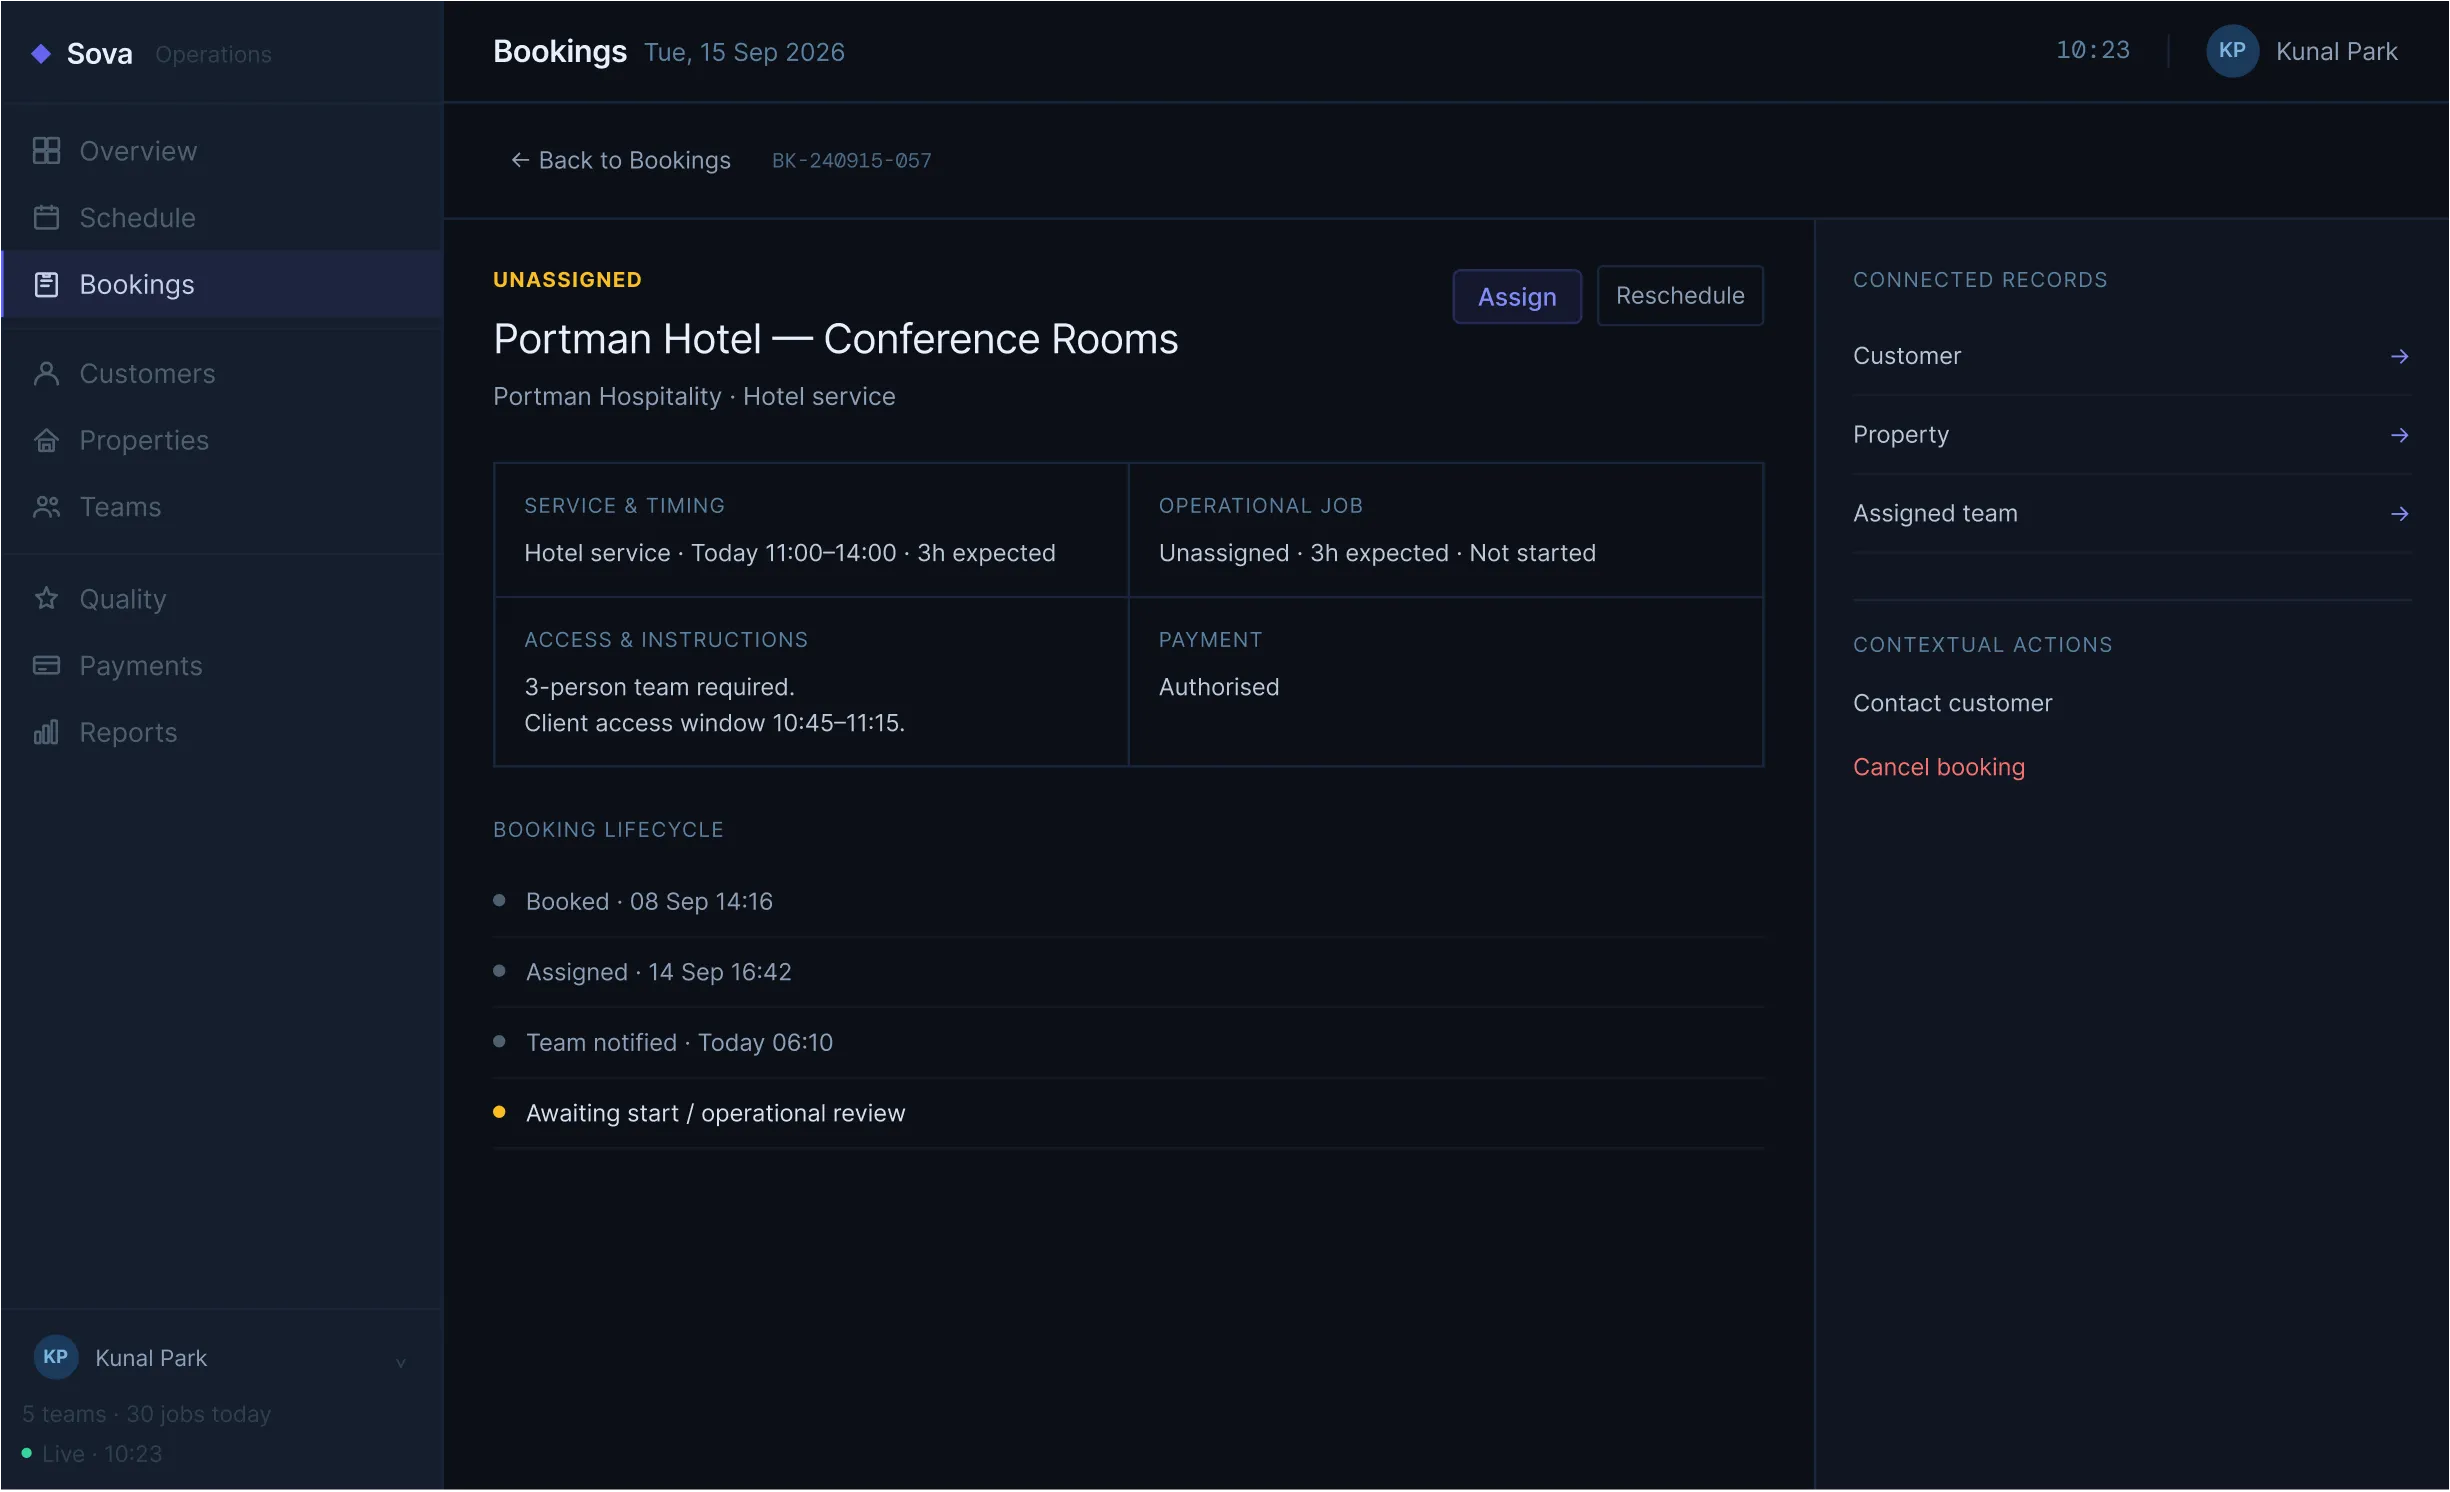Click the Payment 'Authorised' value
Image resolution: width=2450 pixels, height=1492 pixels.
(x=1218, y=687)
